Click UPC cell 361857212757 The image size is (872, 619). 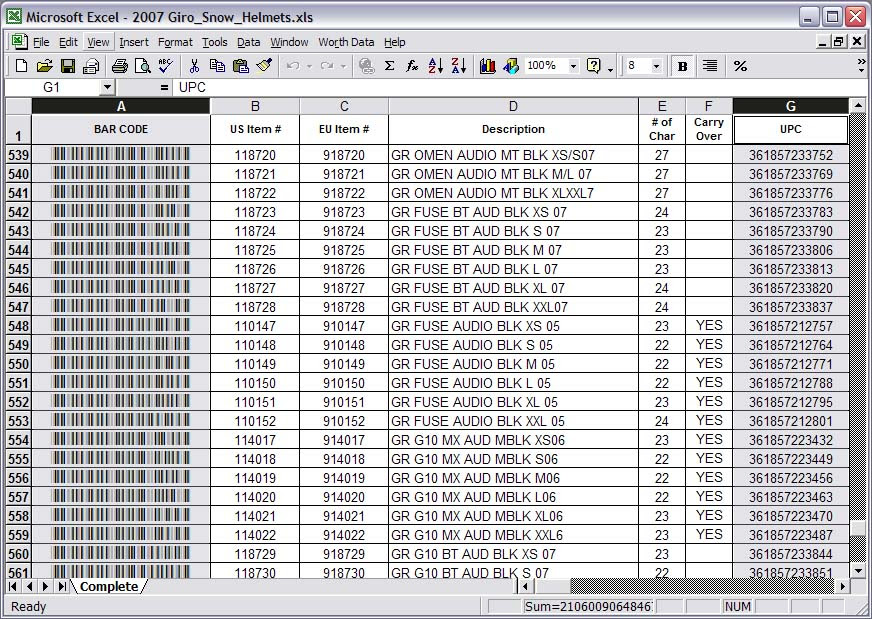[791, 326]
